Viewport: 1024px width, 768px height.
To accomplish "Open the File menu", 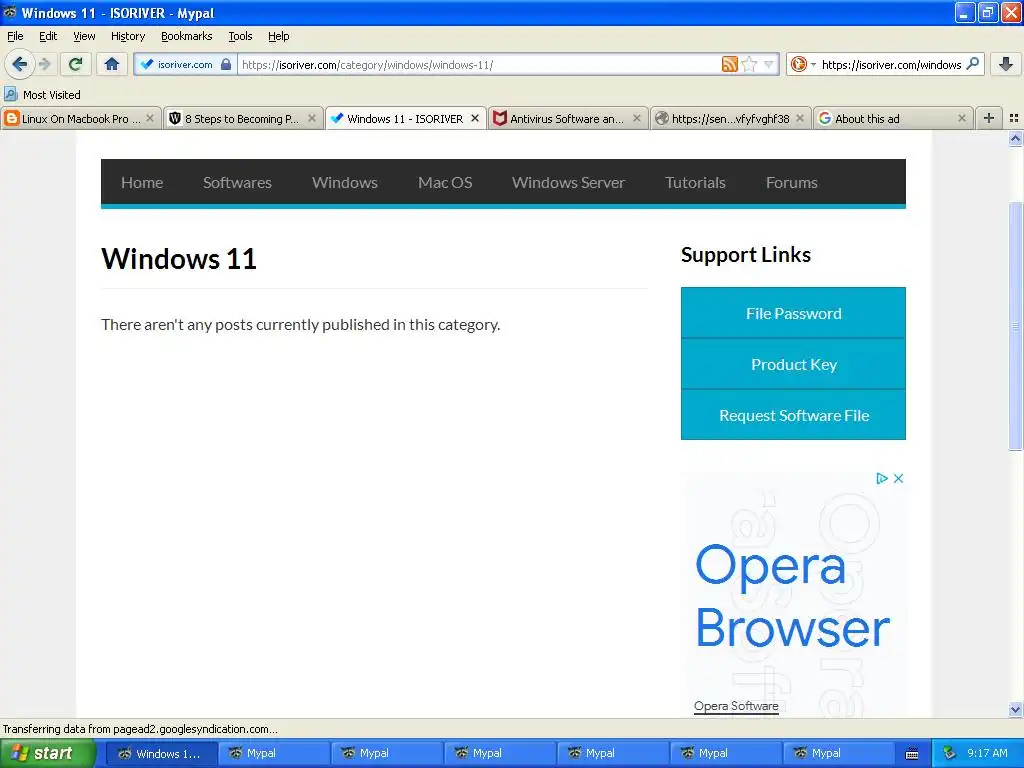I will pos(15,36).
